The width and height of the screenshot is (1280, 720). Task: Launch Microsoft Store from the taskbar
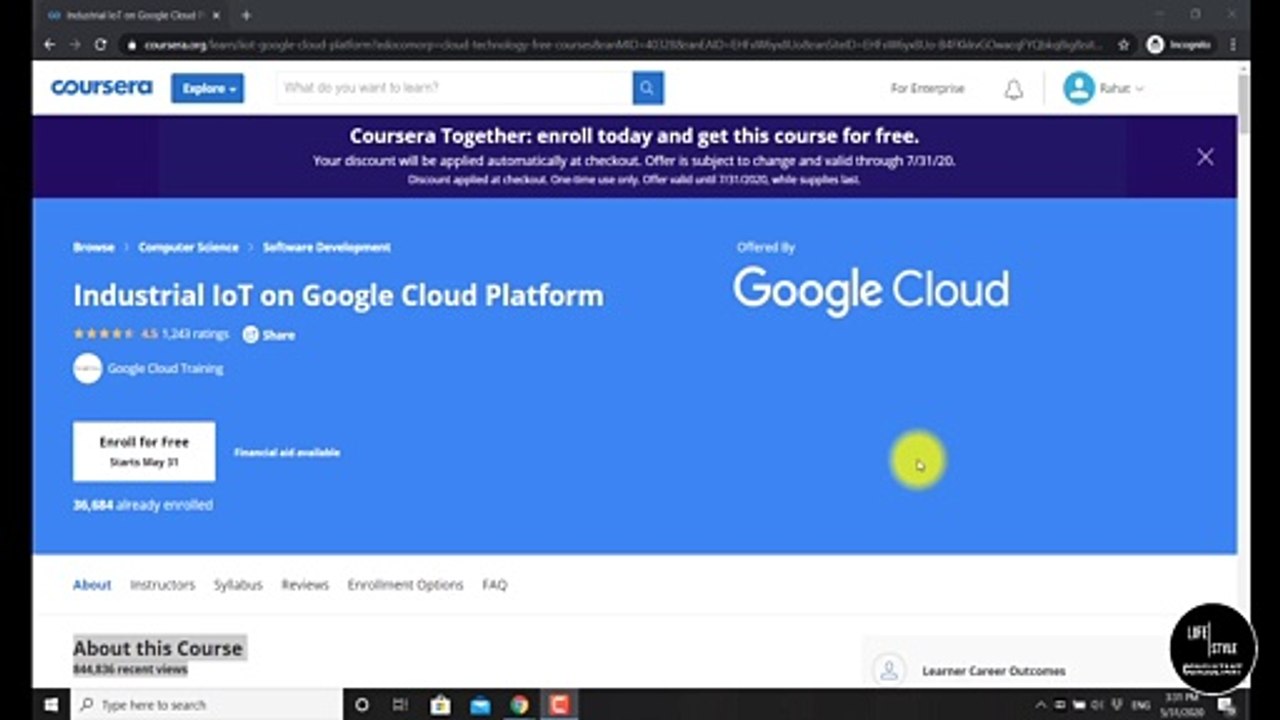click(x=440, y=705)
